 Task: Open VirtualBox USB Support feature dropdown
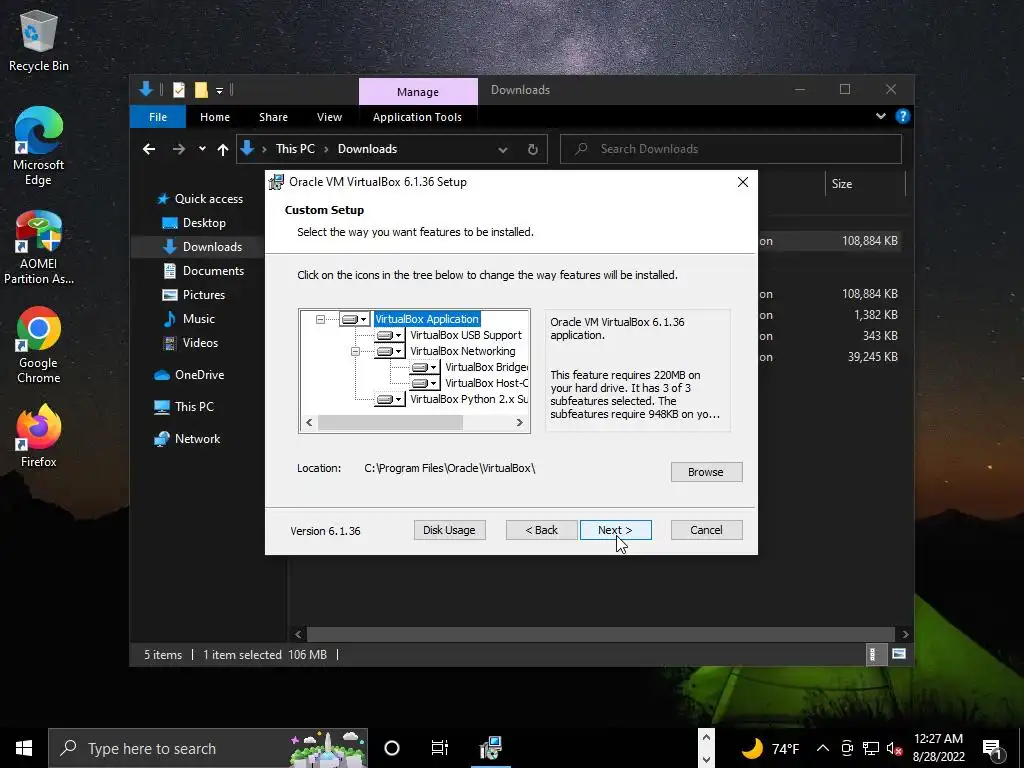(389, 336)
